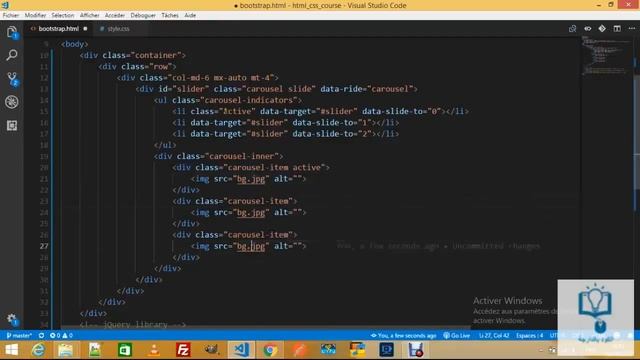Open the Python icon in taskbar
The height and width of the screenshot is (360, 640).
357,350
